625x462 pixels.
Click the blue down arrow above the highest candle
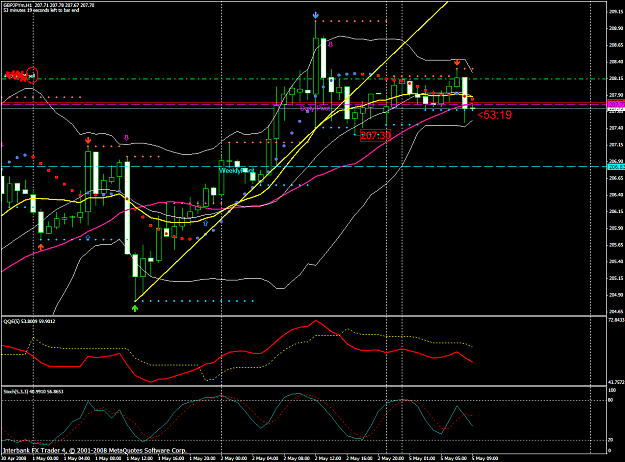click(316, 15)
